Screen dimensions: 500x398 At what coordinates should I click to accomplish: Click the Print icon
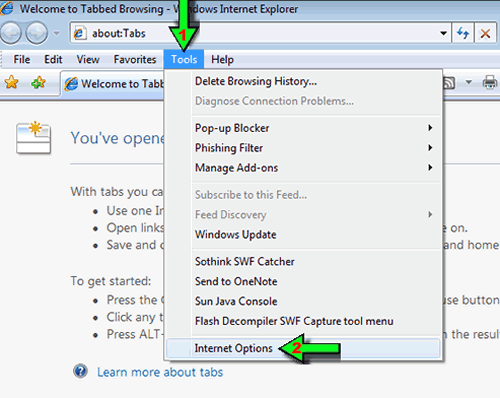490,82
